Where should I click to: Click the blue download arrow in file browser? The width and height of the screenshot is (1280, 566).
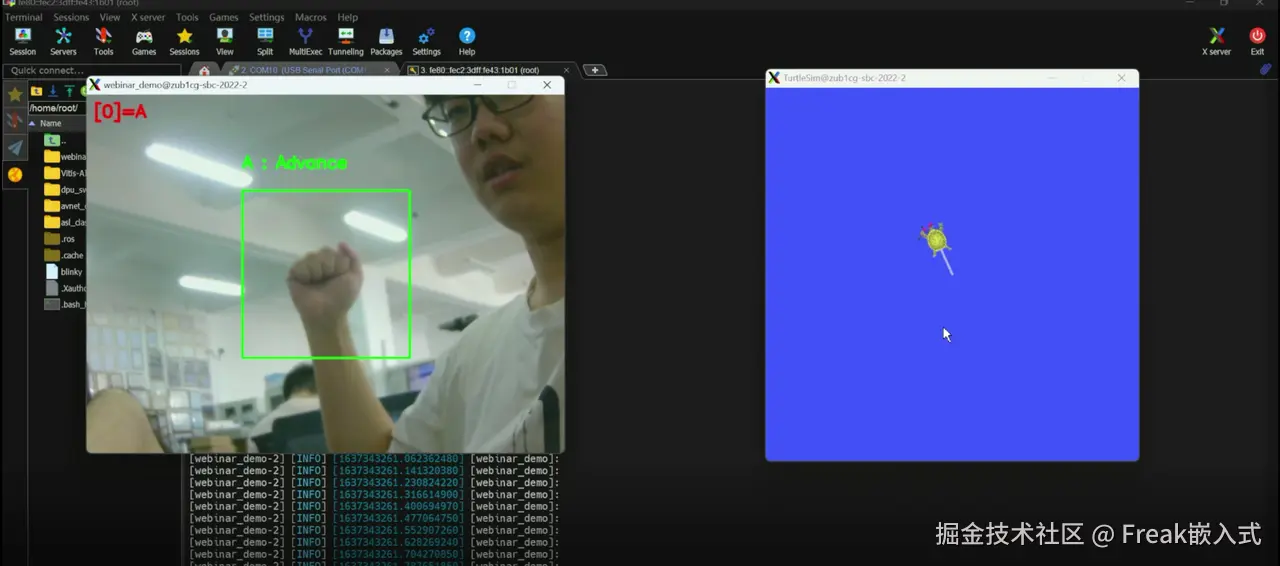pyautogui.click(x=52, y=91)
